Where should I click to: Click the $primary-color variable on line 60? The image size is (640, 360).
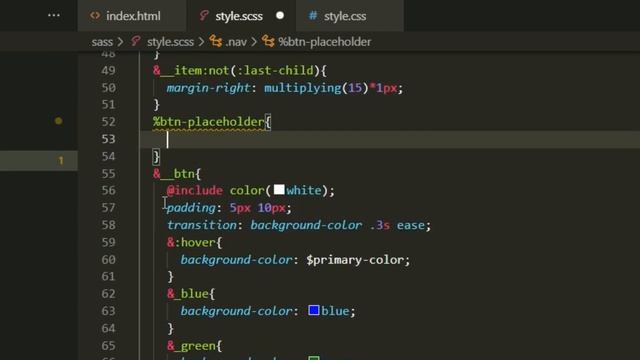click(x=355, y=260)
